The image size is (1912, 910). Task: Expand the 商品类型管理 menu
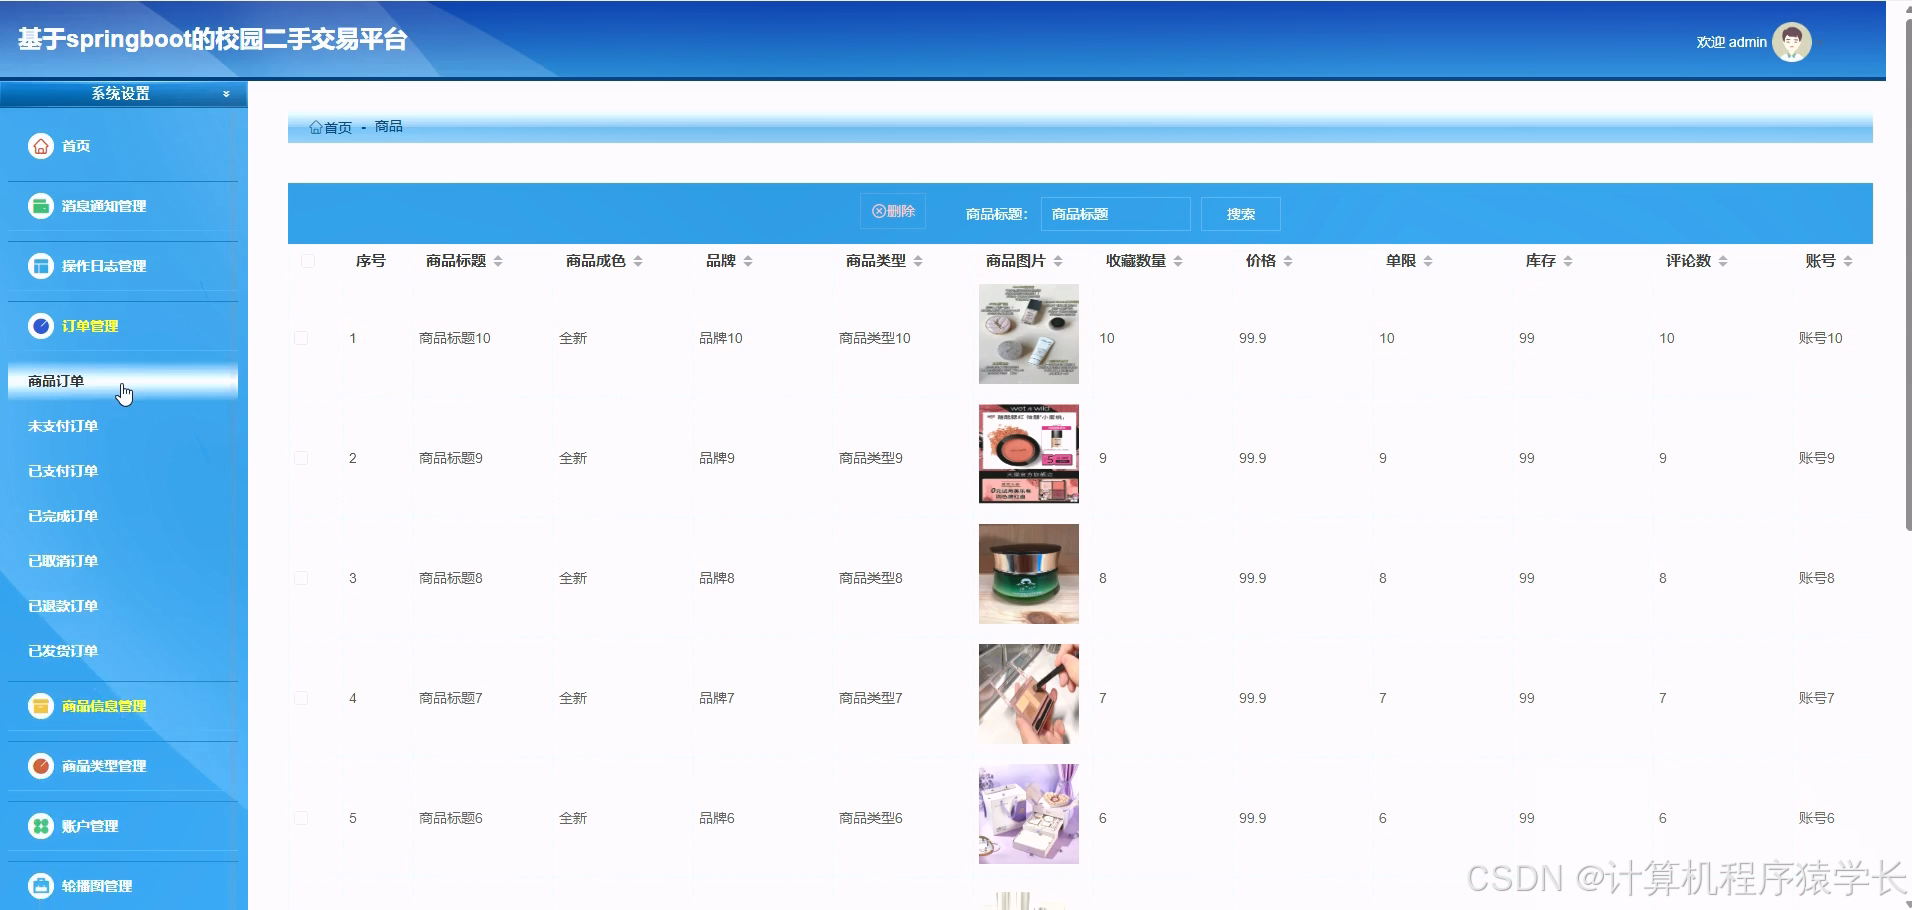[104, 766]
